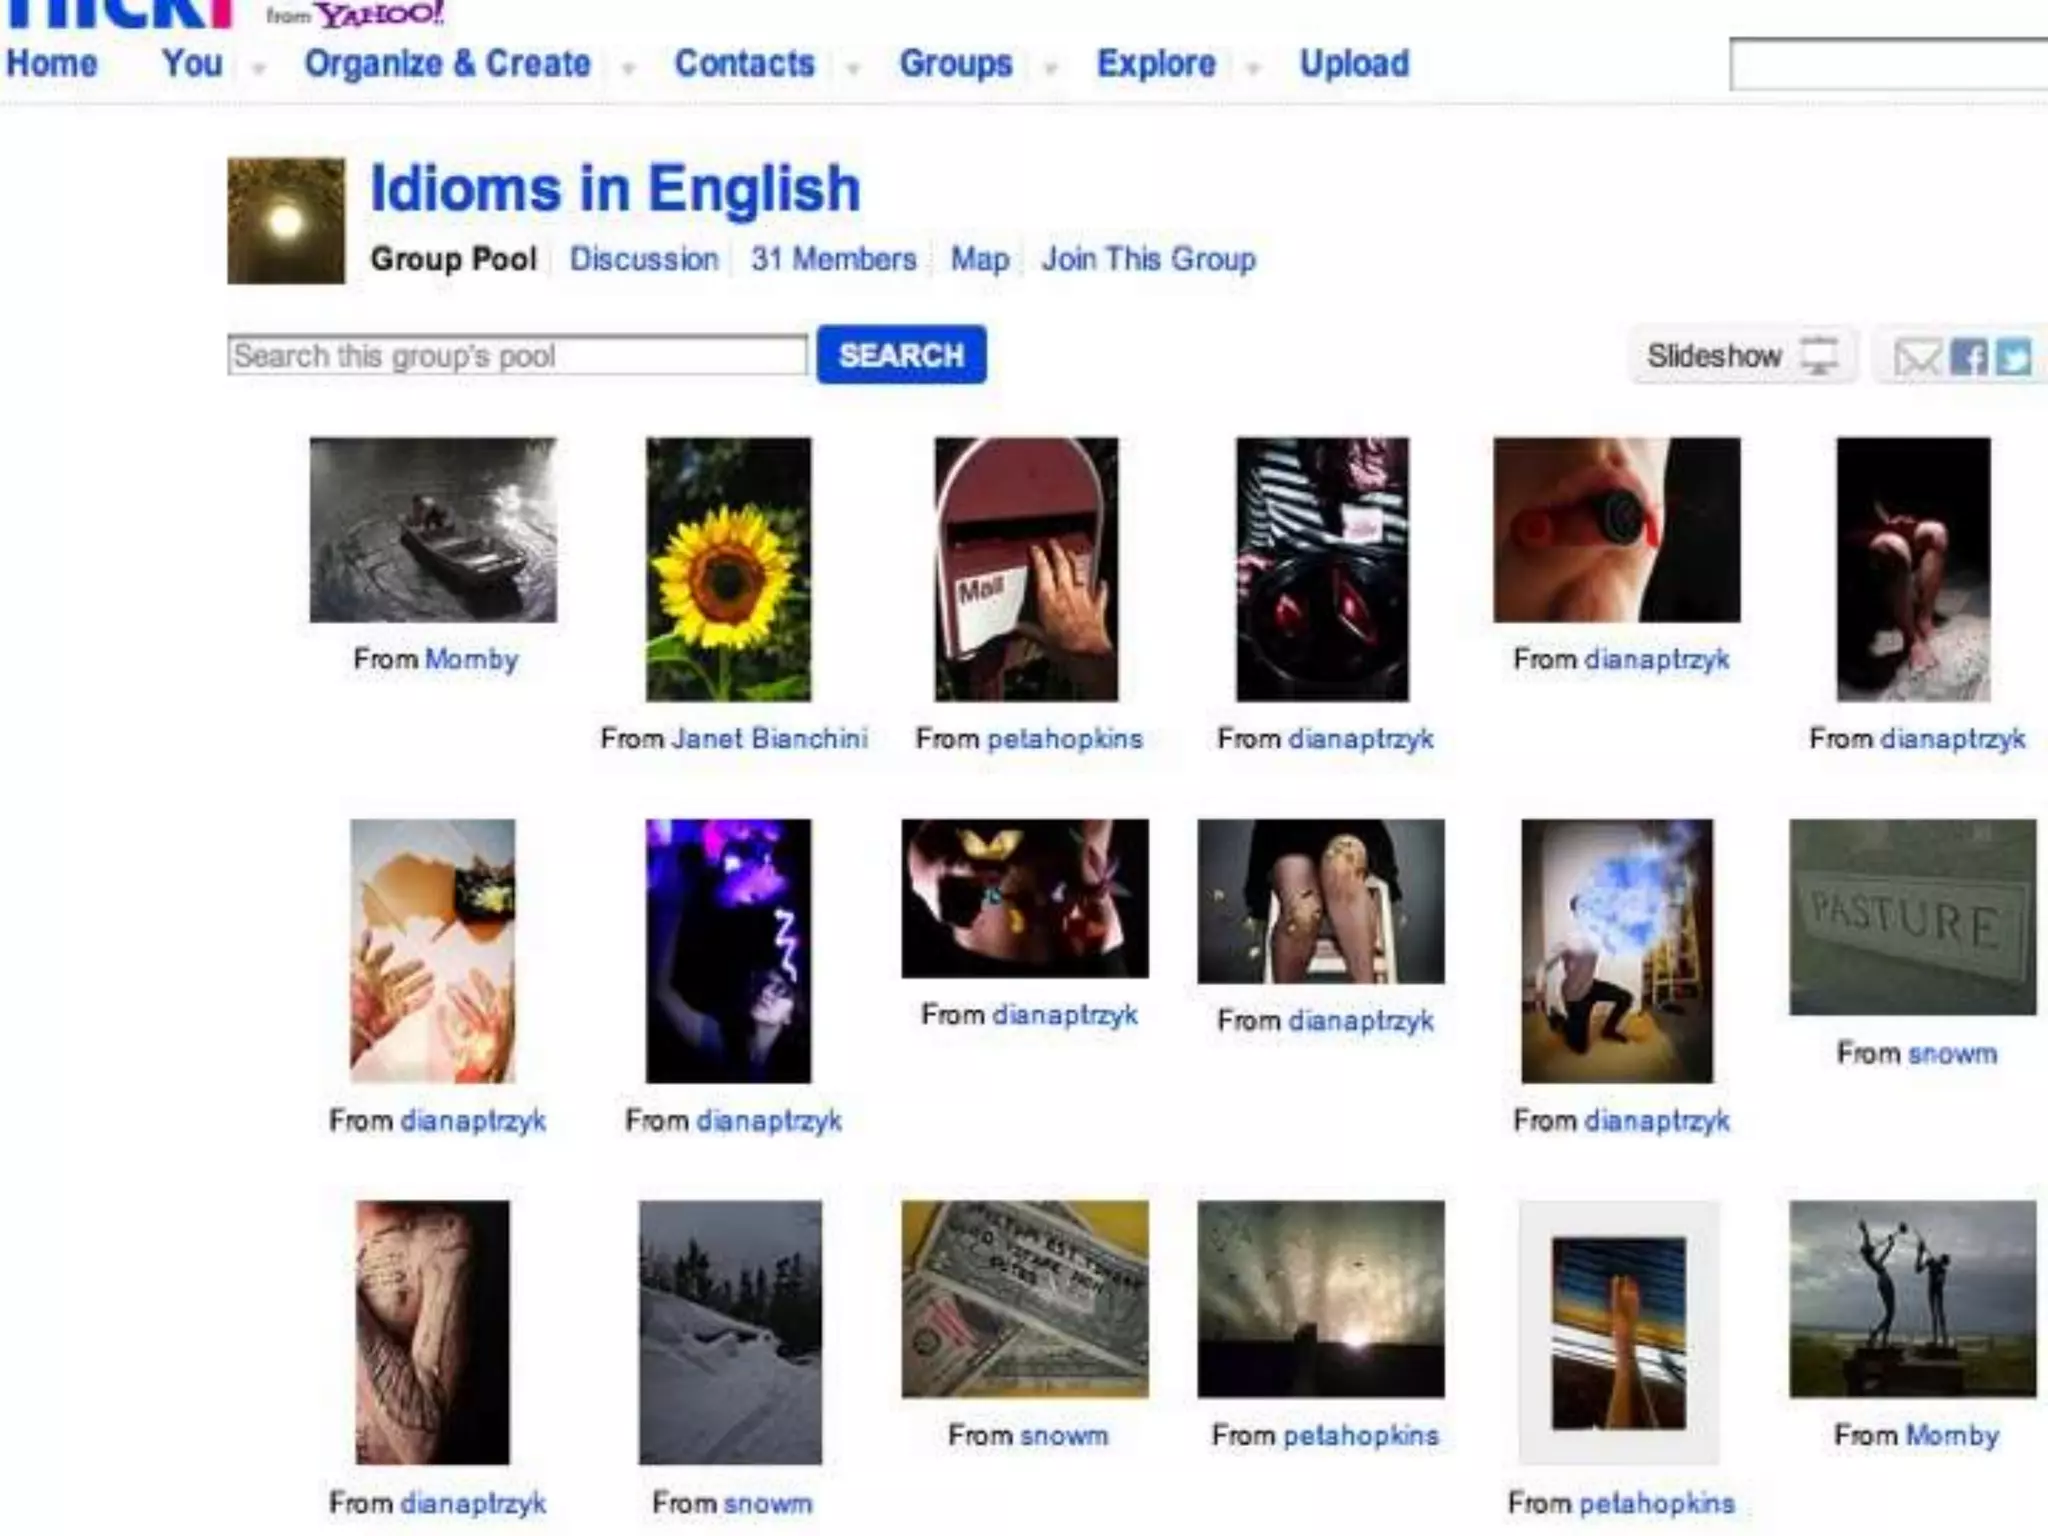
Task: Share the group on Twitter icon
Action: [x=2014, y=356]
